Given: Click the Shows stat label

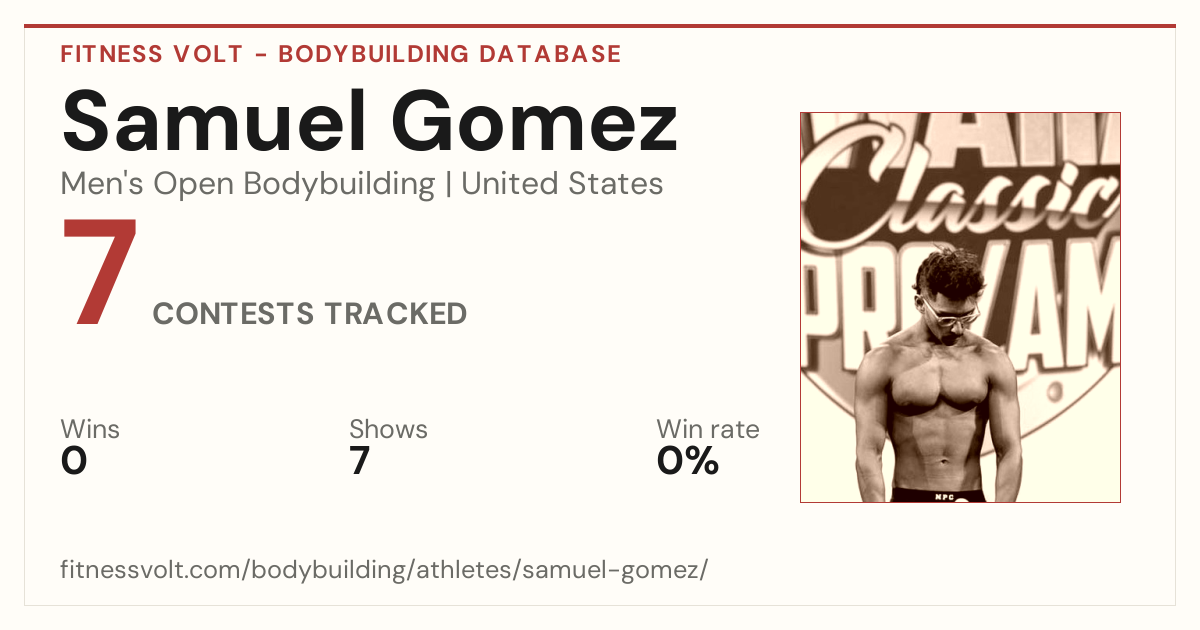Looking at the screenshot, I should pyautogui.click(x=388, y=429).
